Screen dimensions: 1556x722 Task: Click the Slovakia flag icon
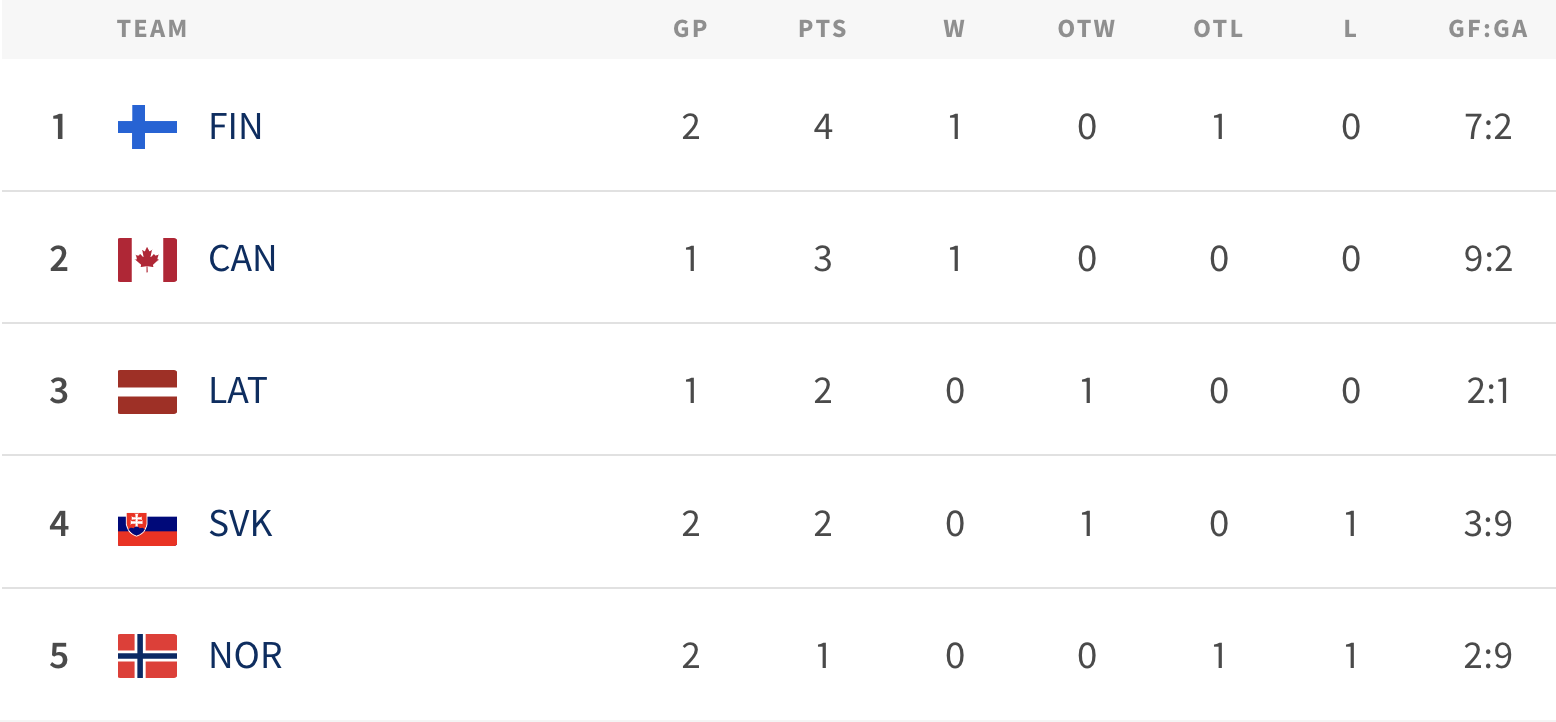[147, 524]
